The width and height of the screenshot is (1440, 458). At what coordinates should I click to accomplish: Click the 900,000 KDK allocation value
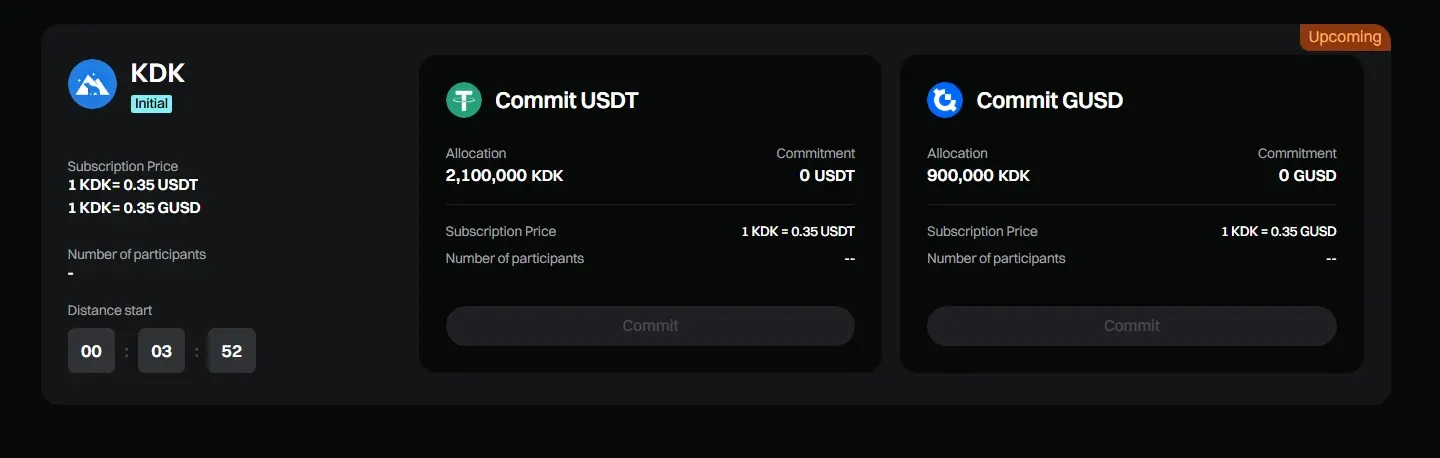coord(978,176)
